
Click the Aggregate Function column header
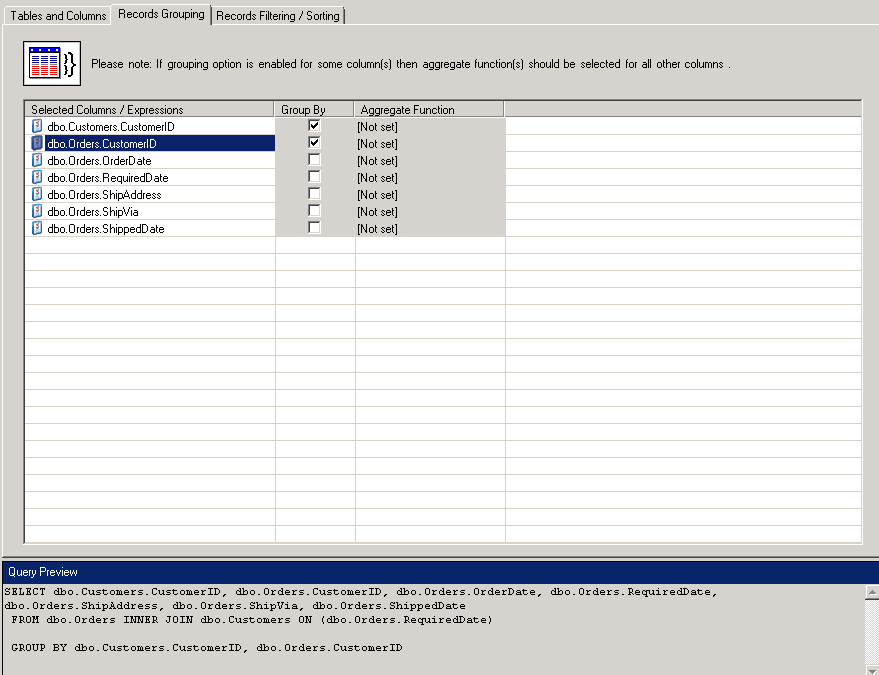click(x=429, y=110)
